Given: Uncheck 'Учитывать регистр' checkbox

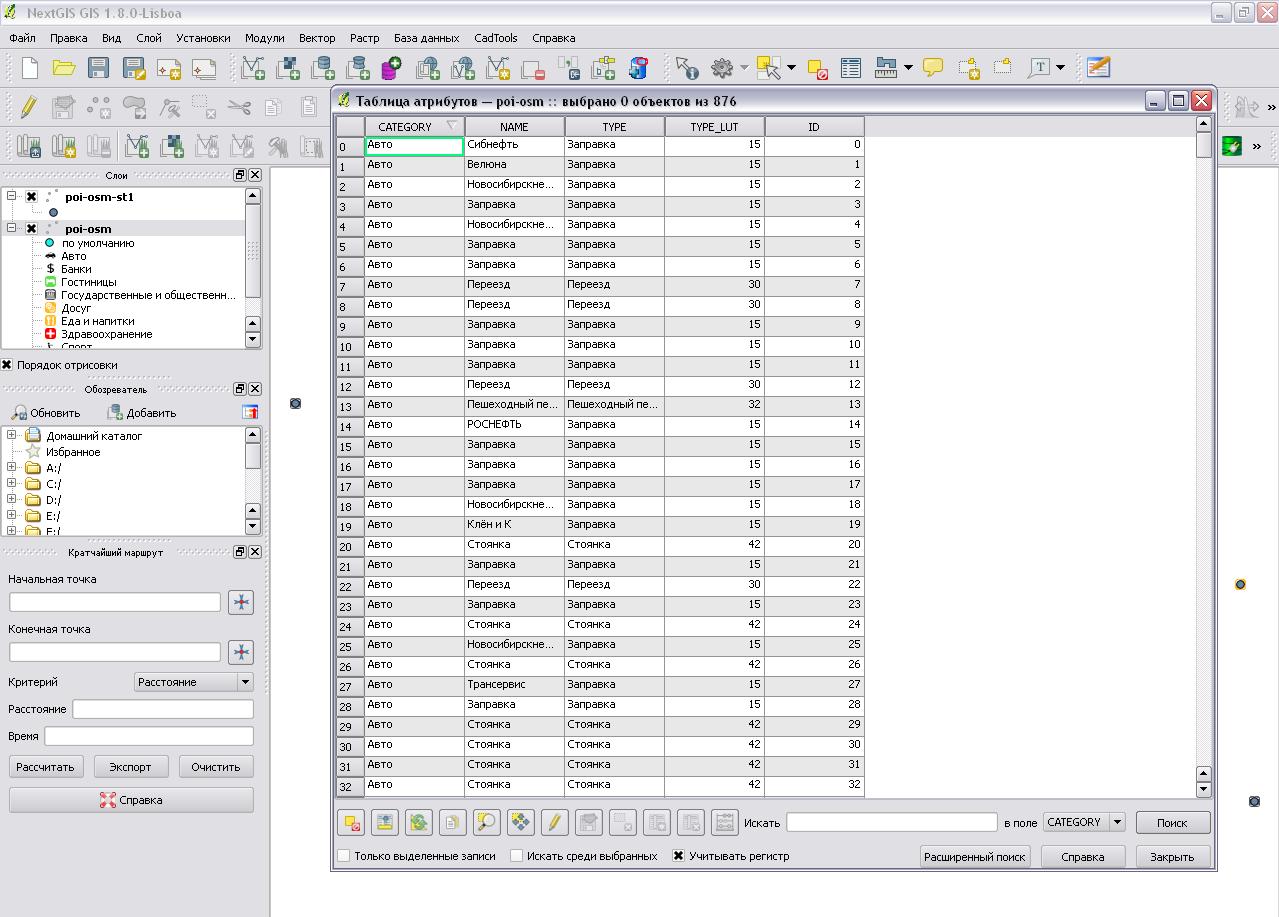Looking at the screenshot, I should [x=679, y=856].
